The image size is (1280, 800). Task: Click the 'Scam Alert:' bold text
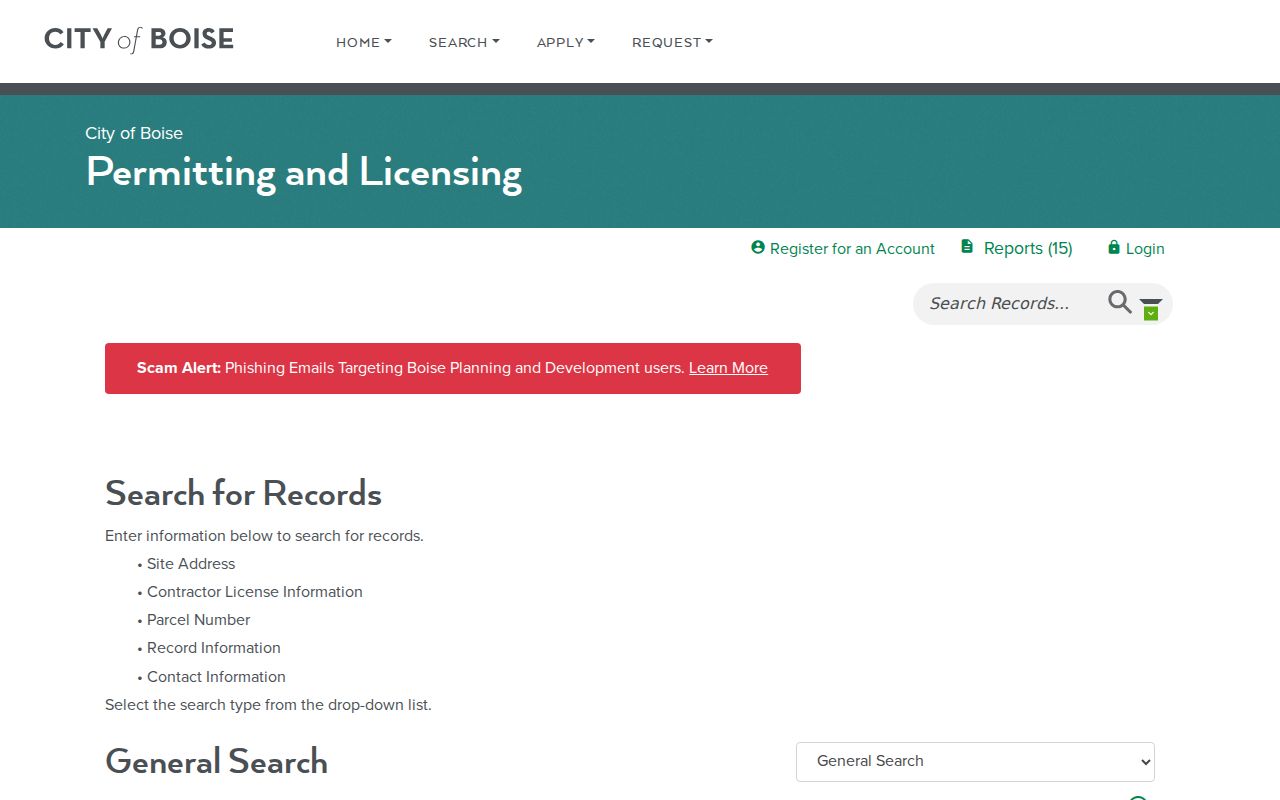[x=178, y=368]
